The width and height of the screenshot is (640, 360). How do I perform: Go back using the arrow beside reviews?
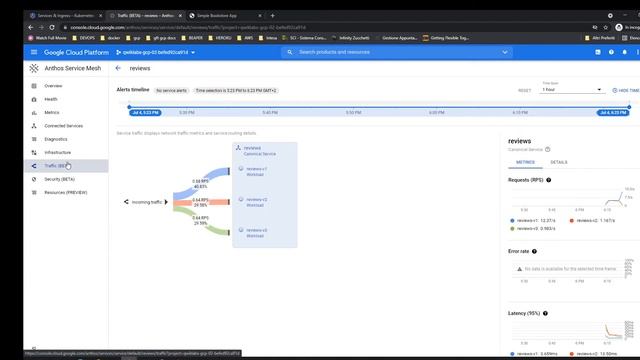coord(118,68)
